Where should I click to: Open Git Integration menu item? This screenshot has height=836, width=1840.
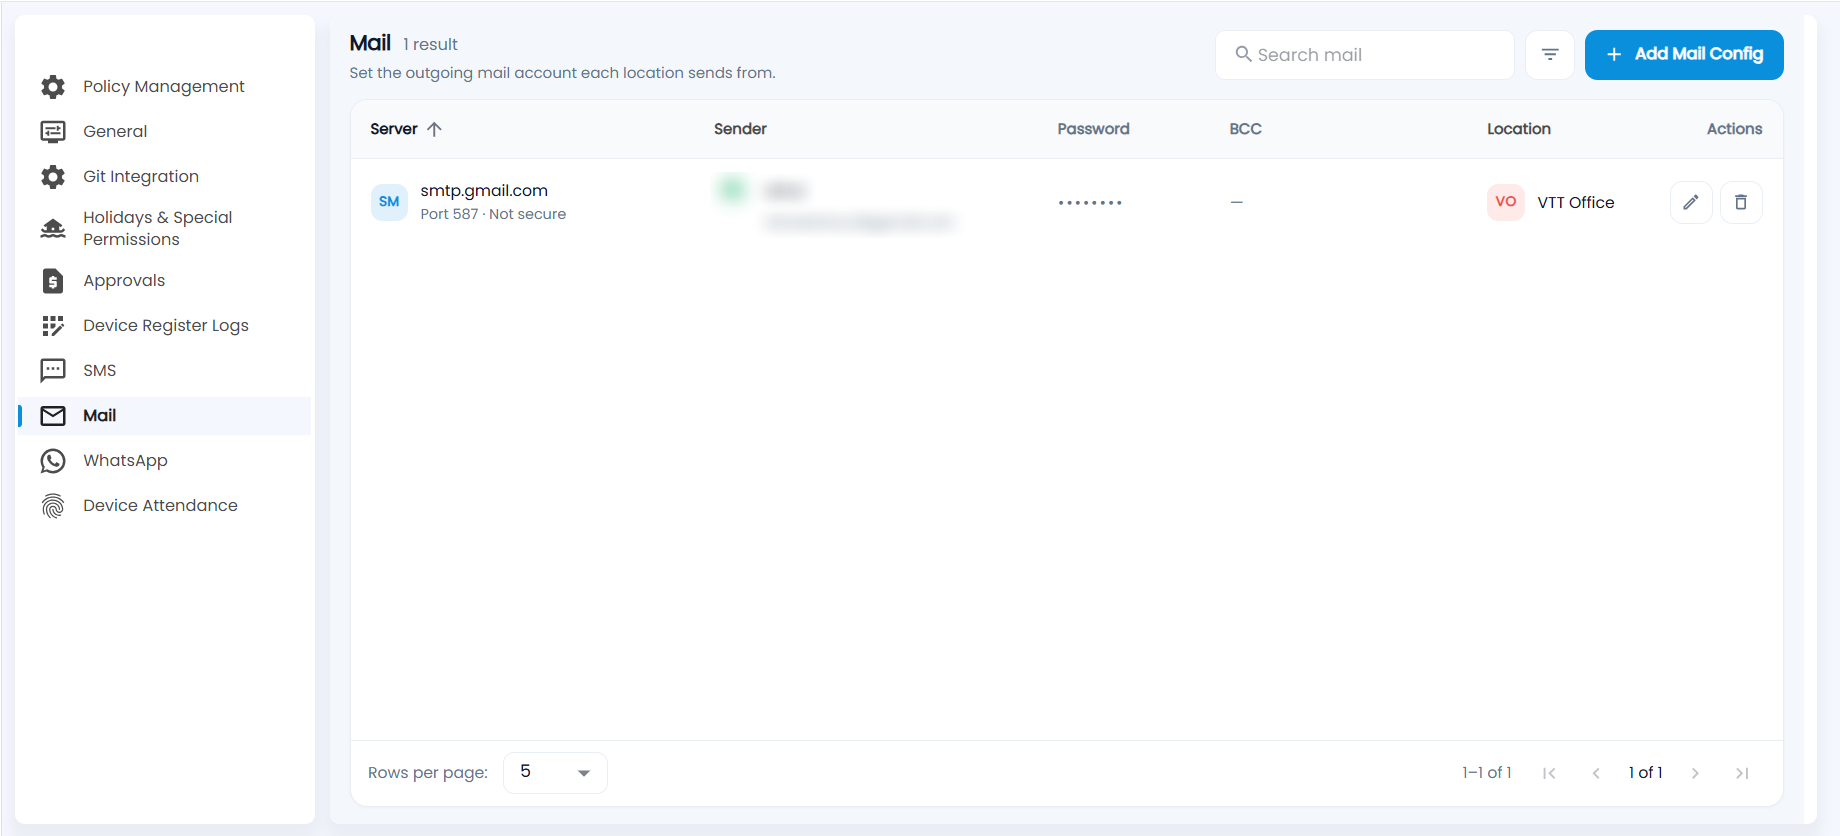coord(165,177)
